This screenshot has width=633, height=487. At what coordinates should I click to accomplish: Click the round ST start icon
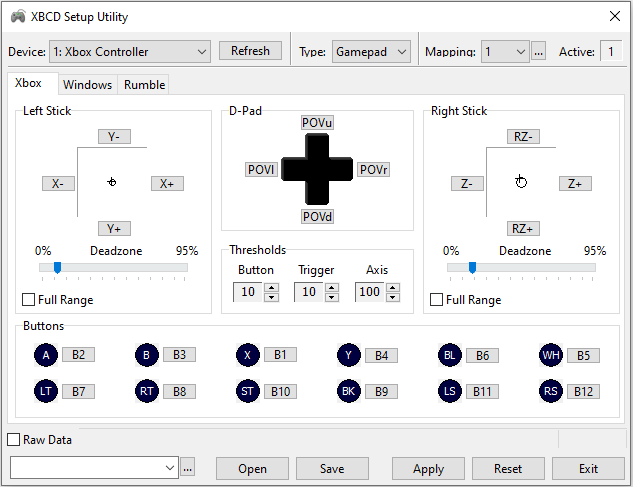pyautogui.click(x=247, y=391)
